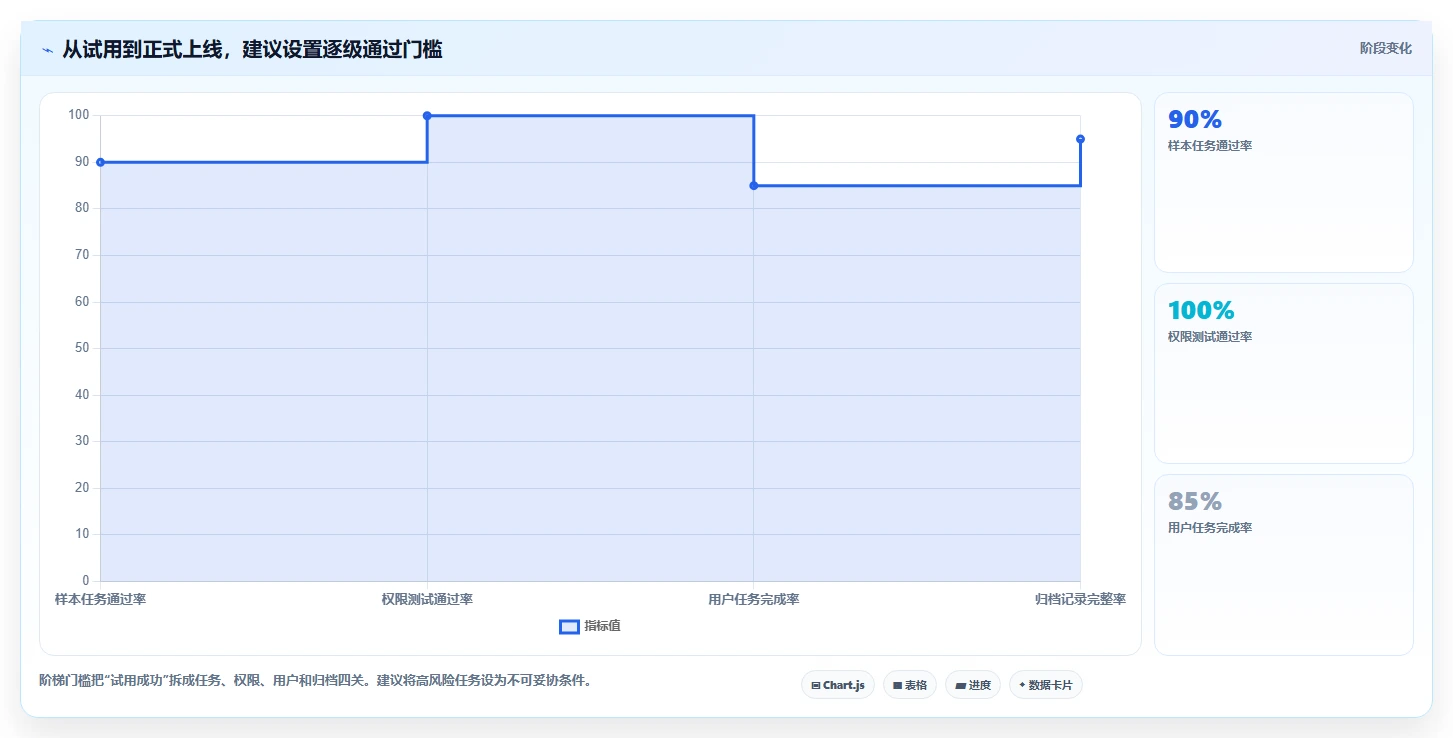Click the y-axis value 0
The width and height of the screenshot is (1453, 738).
click(85, 581)
